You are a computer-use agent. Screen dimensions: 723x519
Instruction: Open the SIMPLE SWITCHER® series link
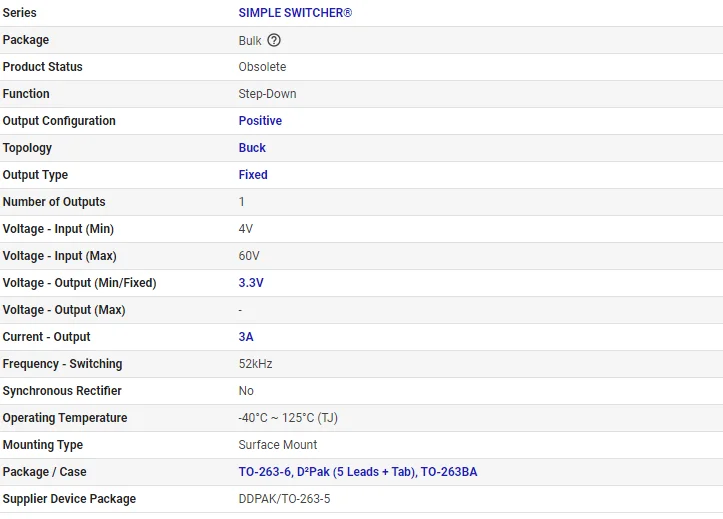[295, 13]
